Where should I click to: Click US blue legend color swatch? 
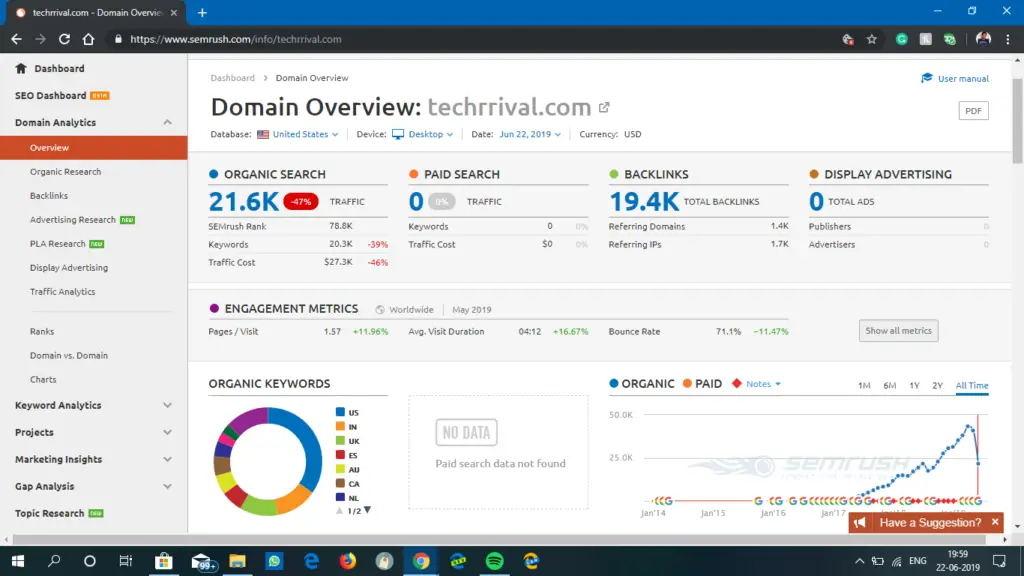click(340, 412)
